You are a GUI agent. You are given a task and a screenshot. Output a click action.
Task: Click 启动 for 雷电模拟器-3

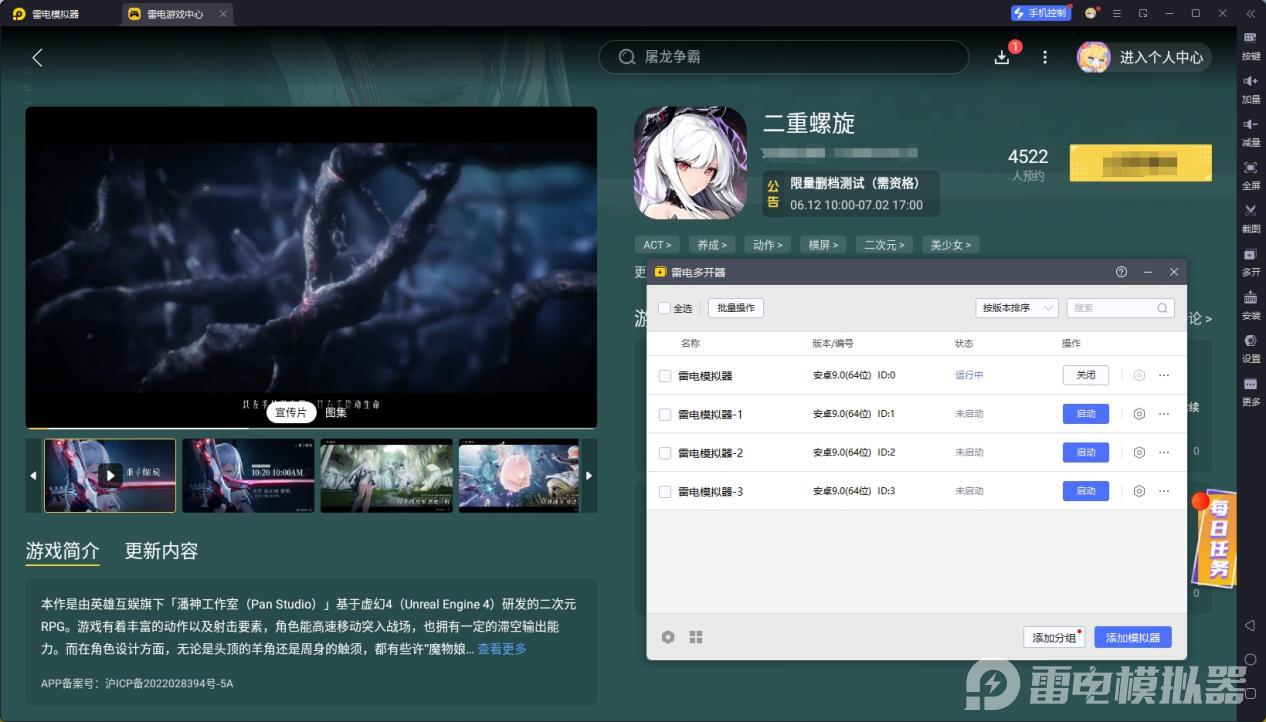pyautogui.click(x=1086, y=491)
